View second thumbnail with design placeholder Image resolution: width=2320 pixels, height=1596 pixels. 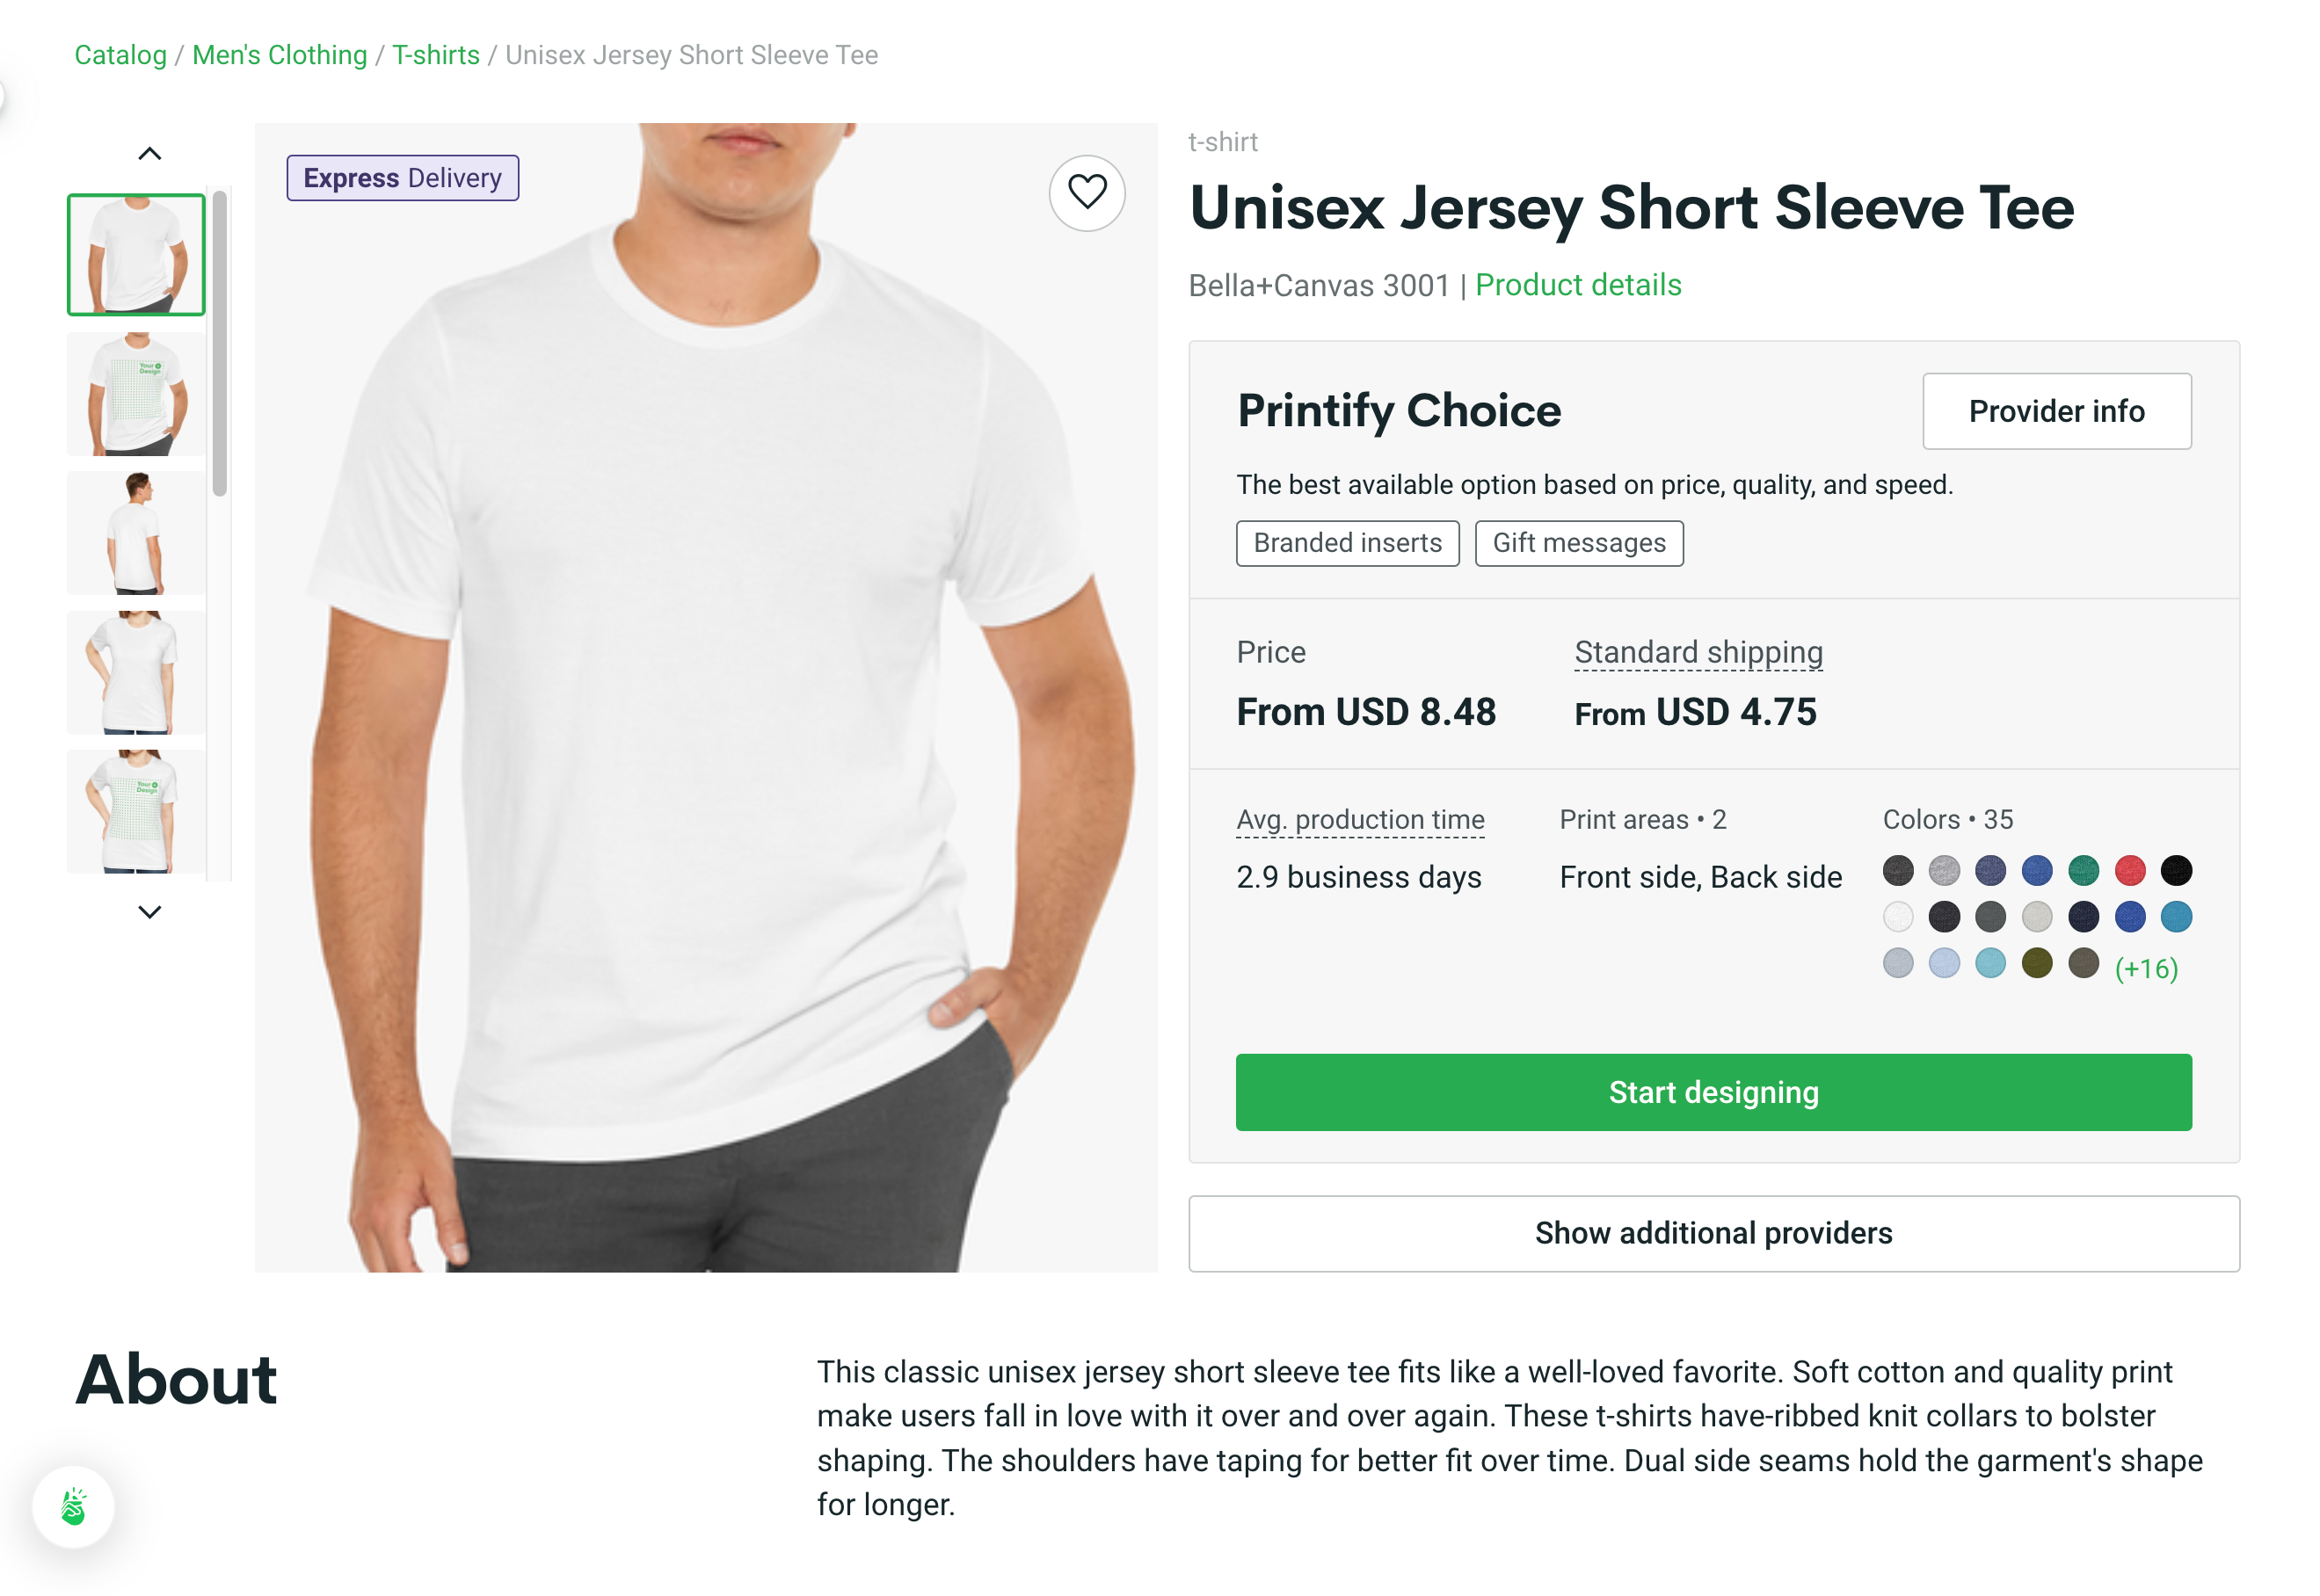tap(136, 394)
